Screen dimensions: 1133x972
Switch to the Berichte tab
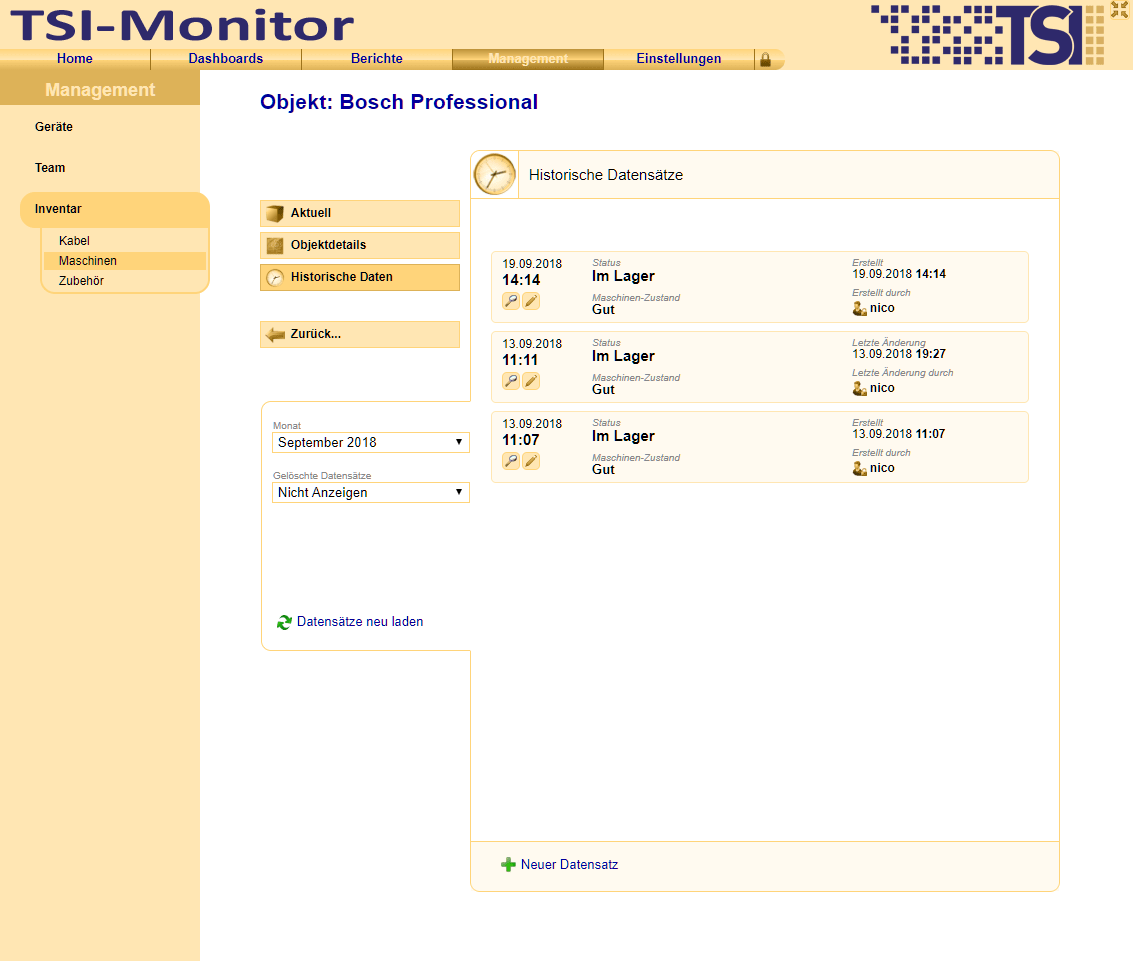pos(376,59)
